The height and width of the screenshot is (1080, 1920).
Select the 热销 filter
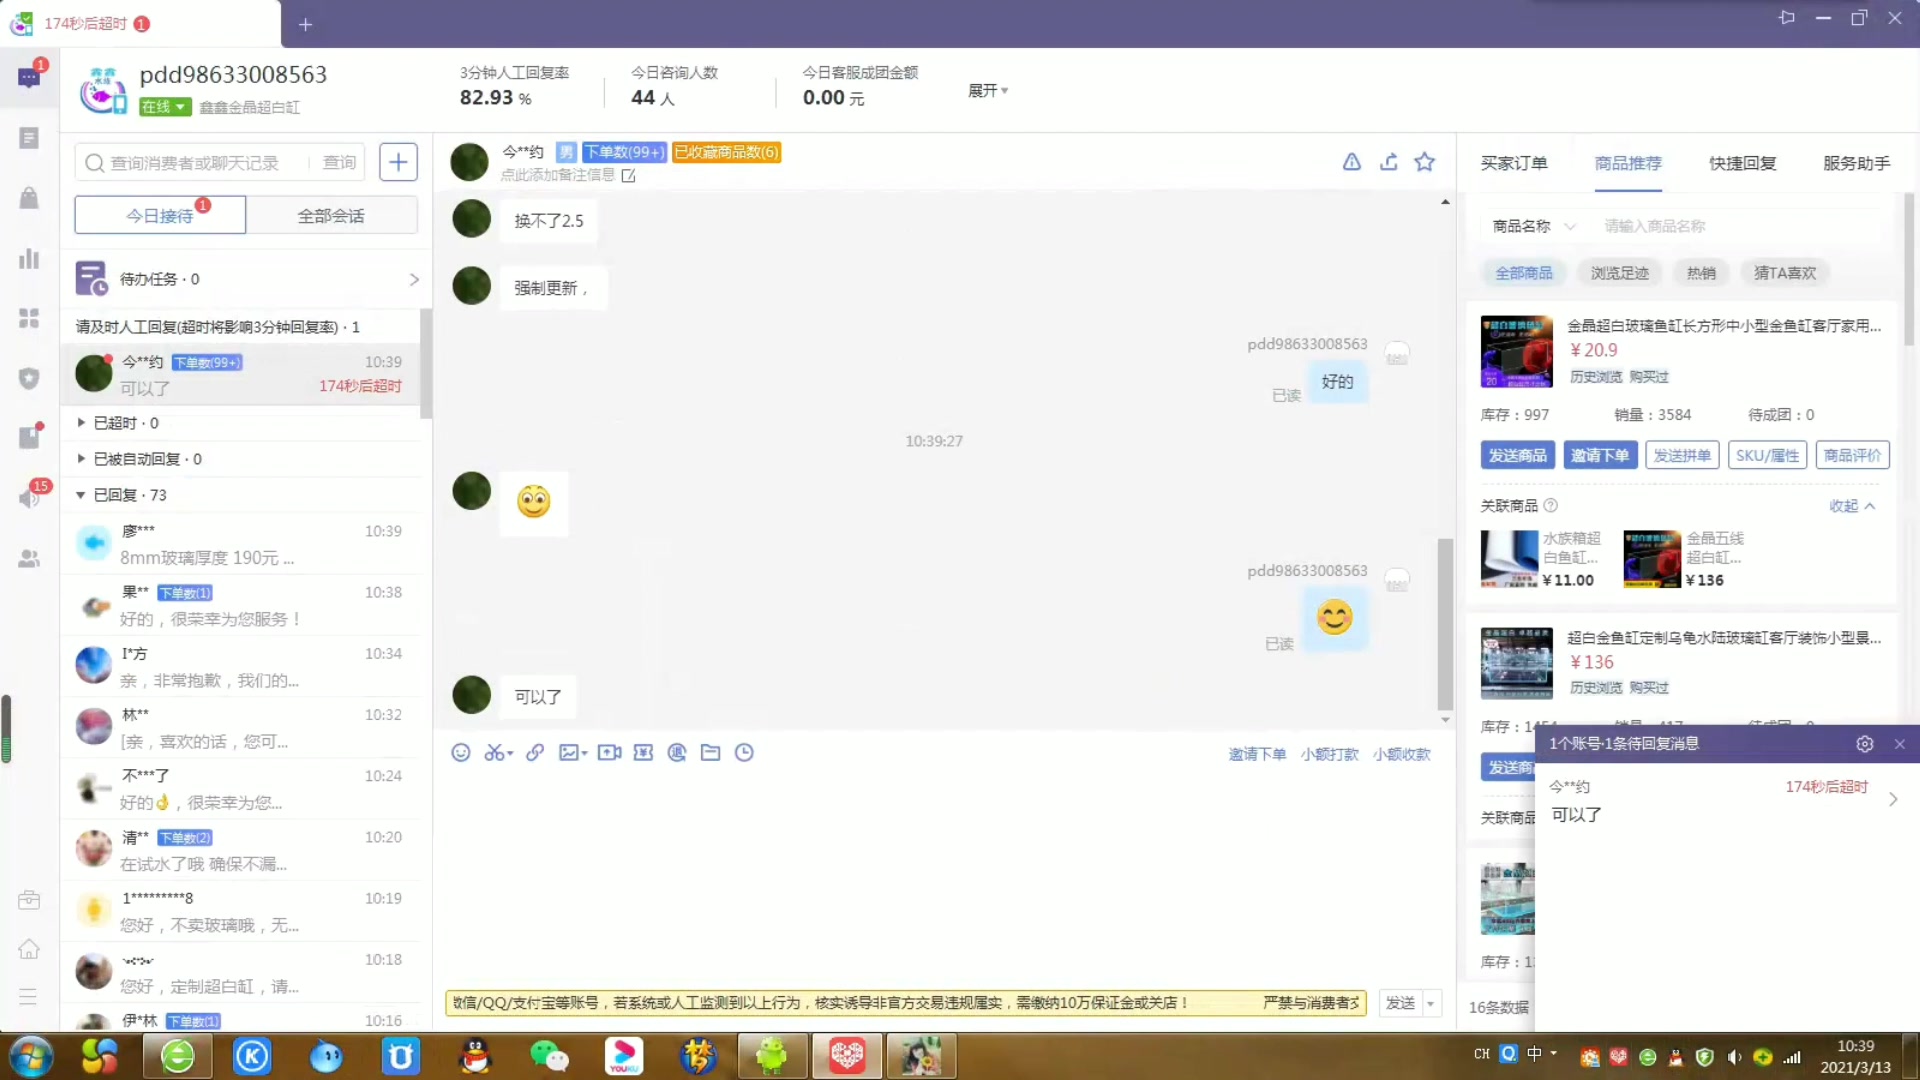click(1701, 273)
